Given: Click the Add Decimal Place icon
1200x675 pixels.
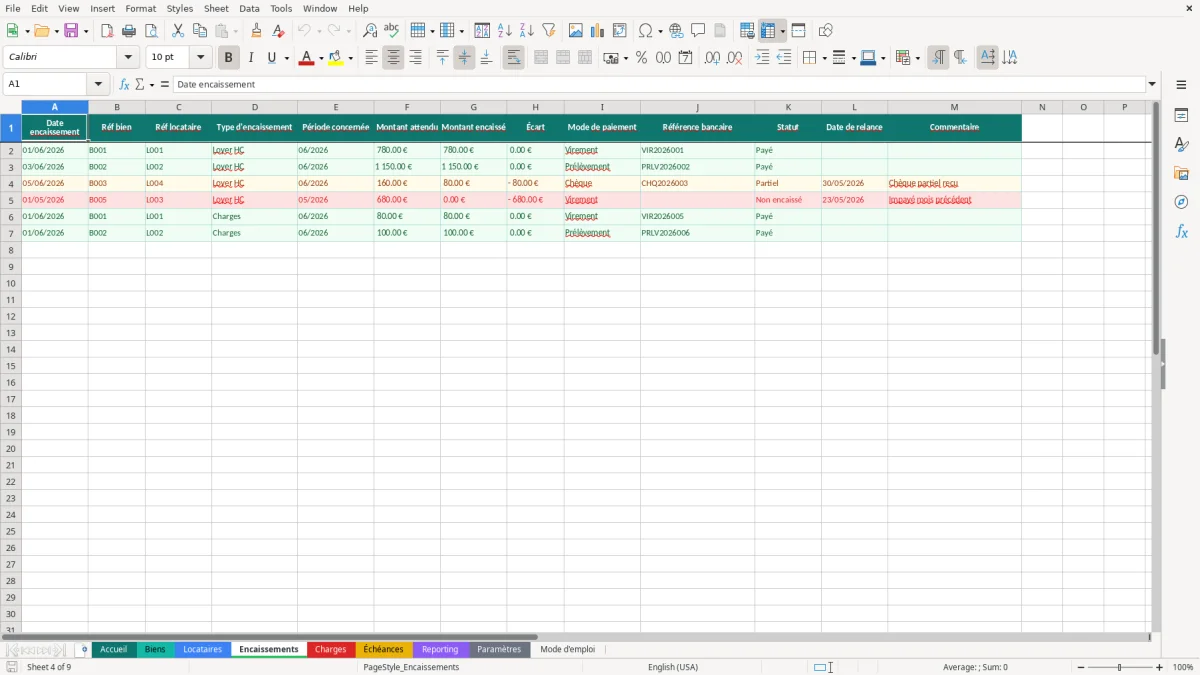Looking at the screenshot, I should pos(713,58).
